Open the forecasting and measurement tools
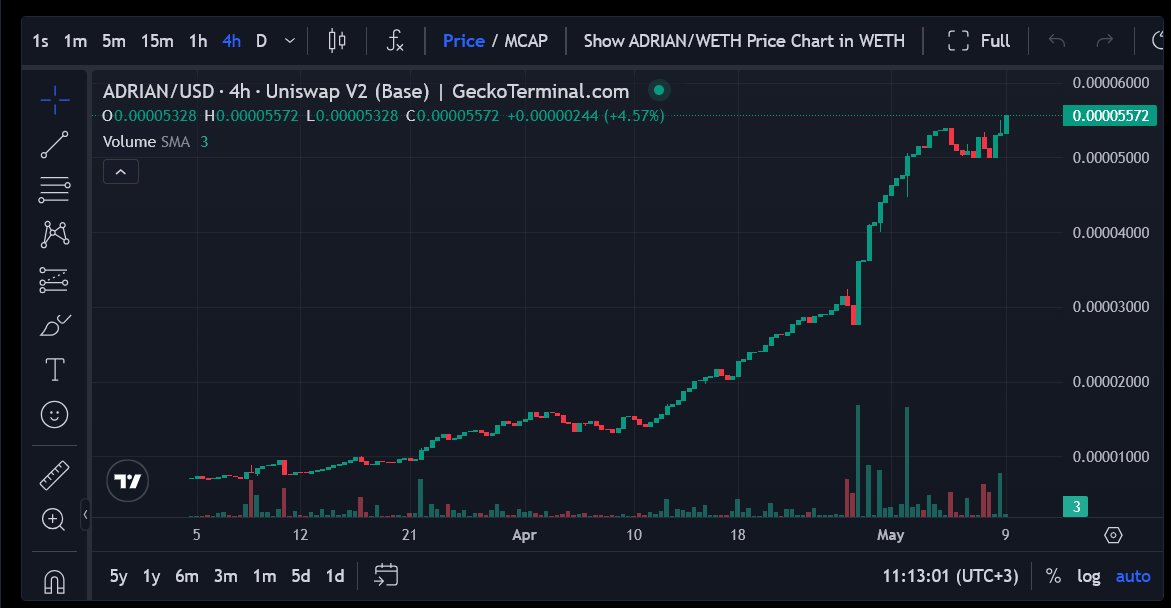 pyautogui.click(x=55, y=280)
